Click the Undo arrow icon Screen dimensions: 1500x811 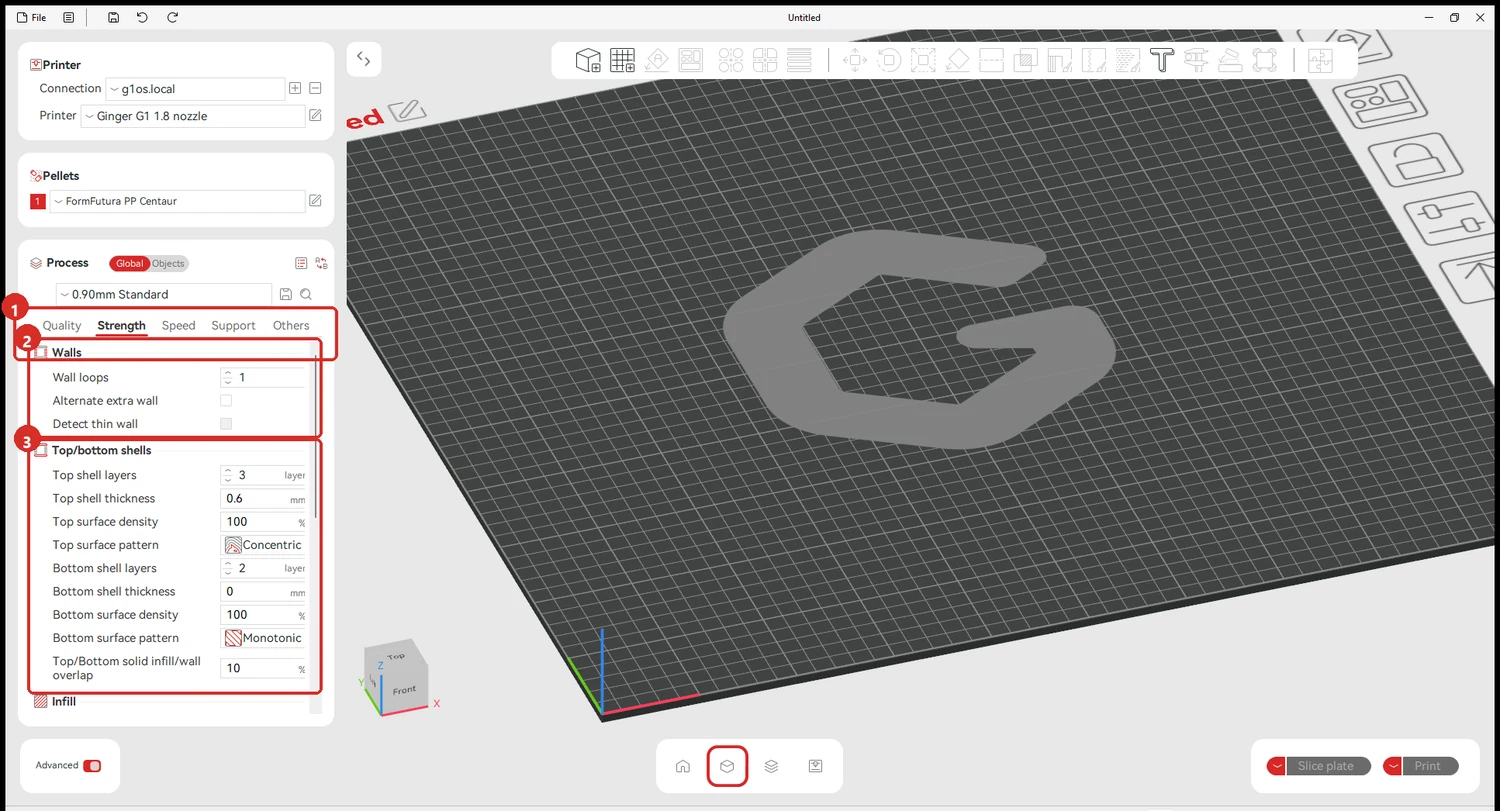coord(143,17)
